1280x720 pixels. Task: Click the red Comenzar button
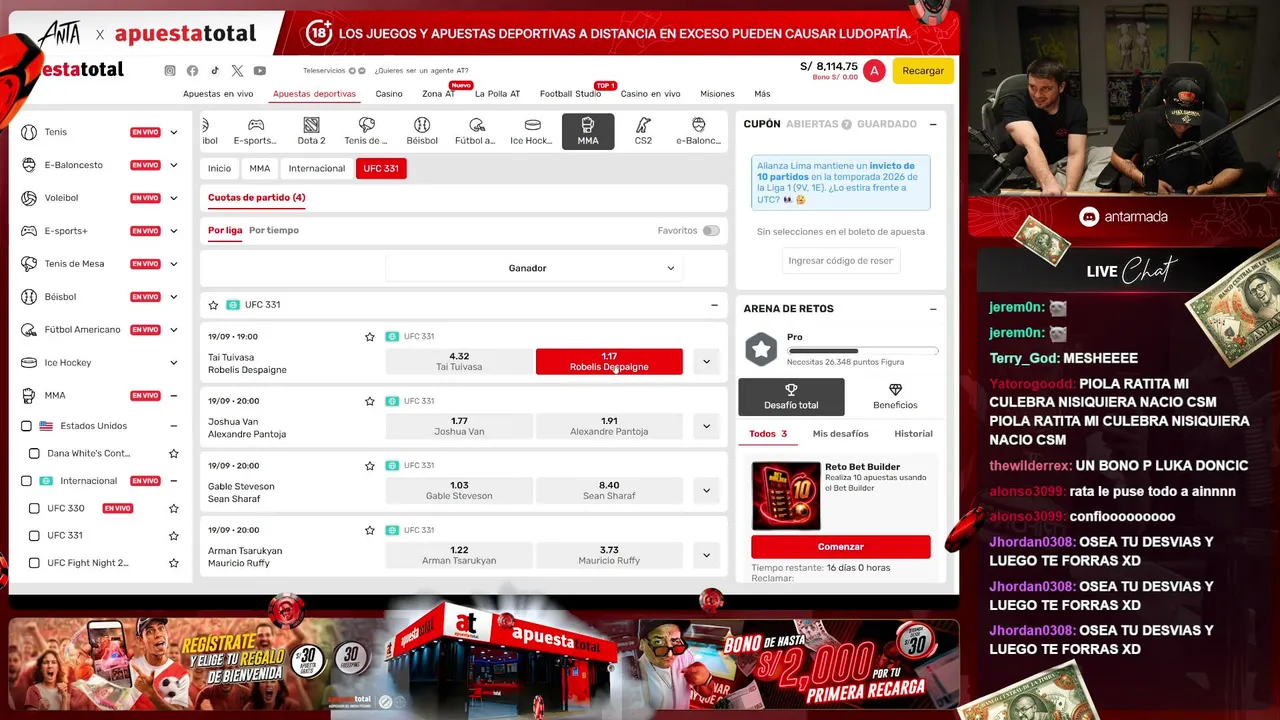pyautogui.click(x=841, y=547)
